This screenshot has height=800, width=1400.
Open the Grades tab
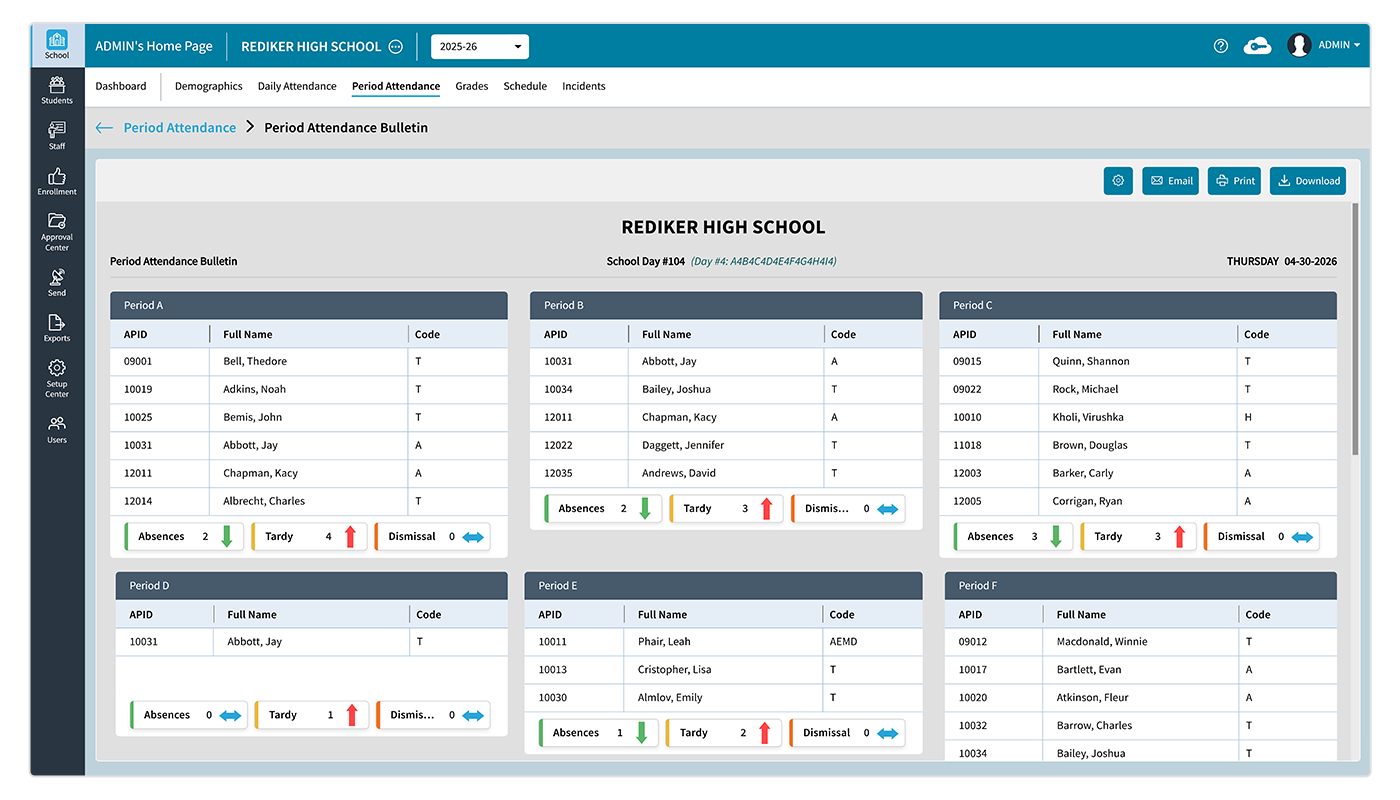(x=472, y=86)
